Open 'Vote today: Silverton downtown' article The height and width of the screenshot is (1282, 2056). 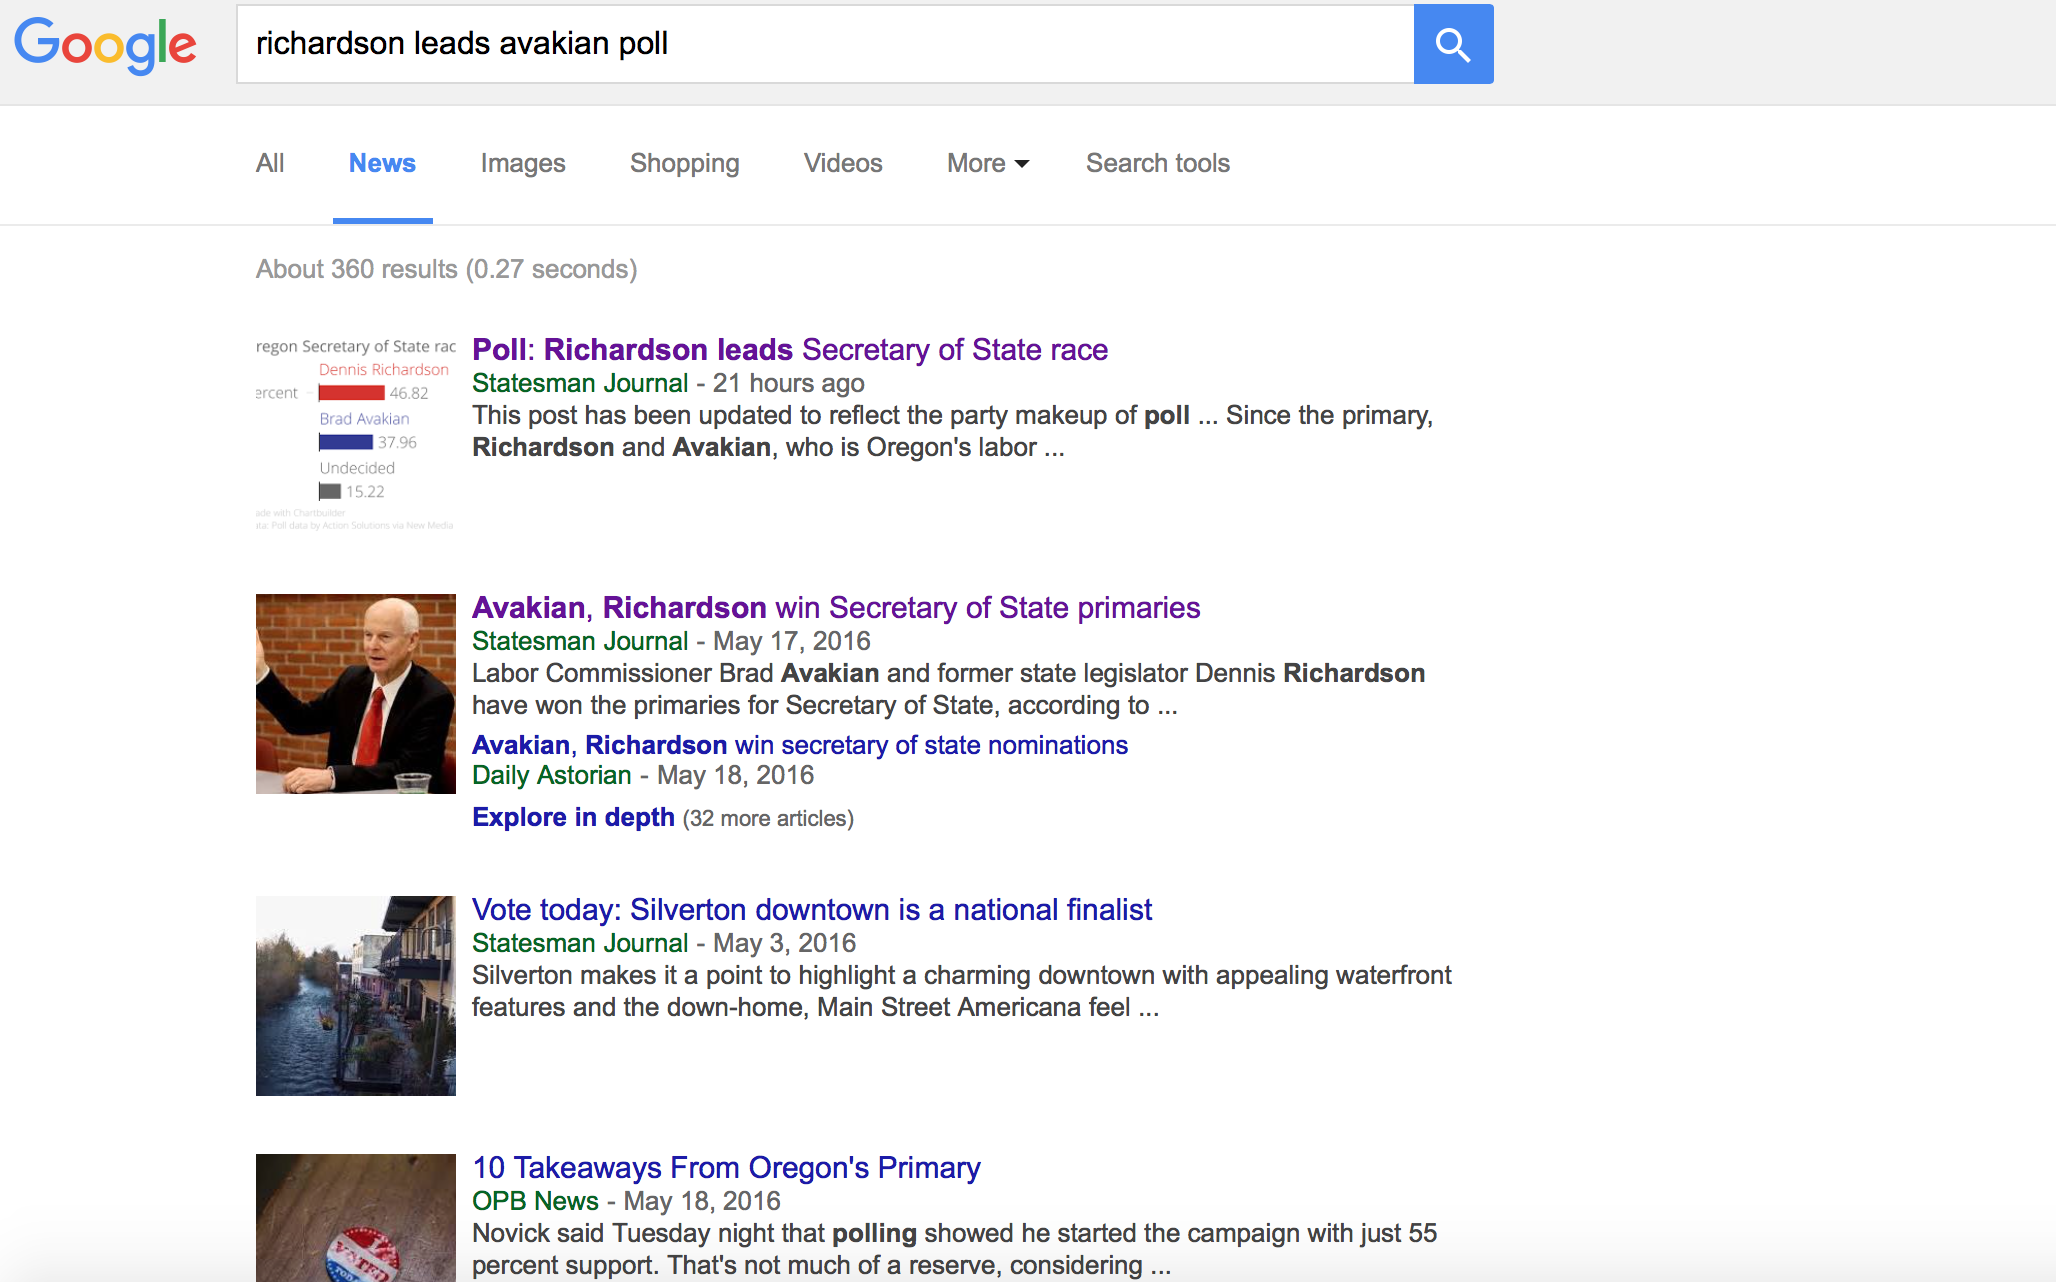[x=811, y=909]
